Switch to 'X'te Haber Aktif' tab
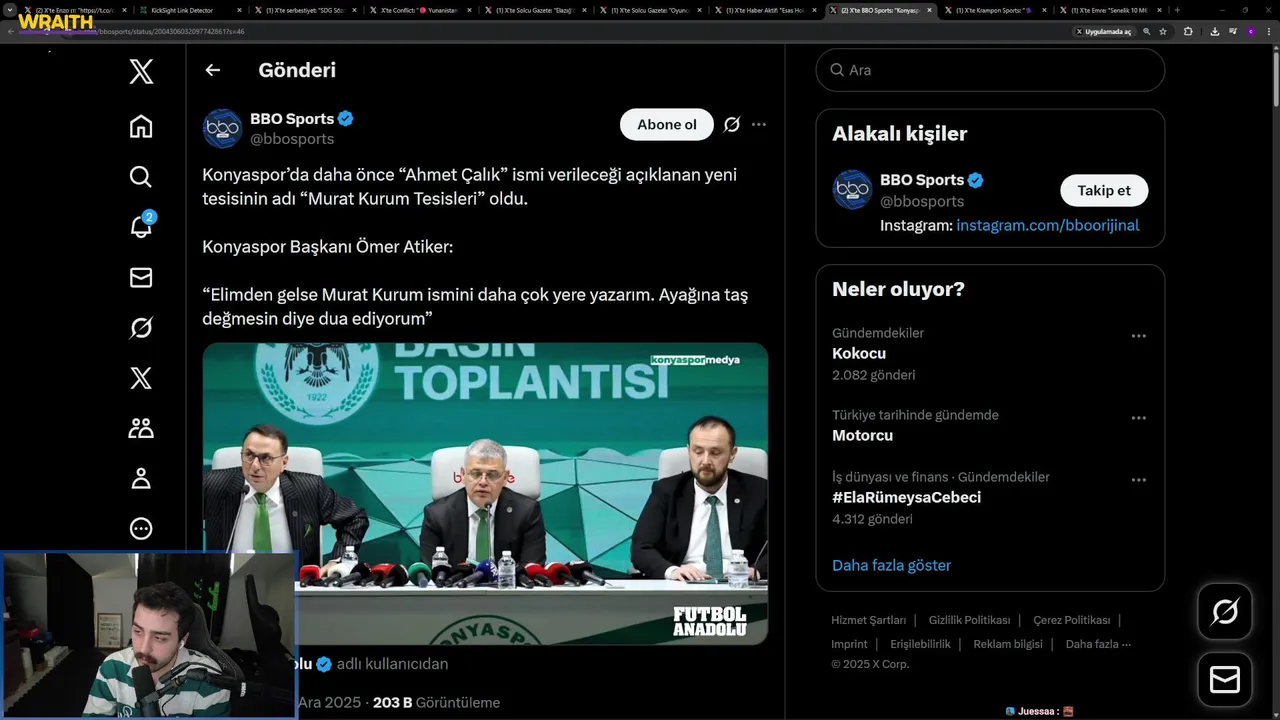The image size is (1280, 720). 765,10
